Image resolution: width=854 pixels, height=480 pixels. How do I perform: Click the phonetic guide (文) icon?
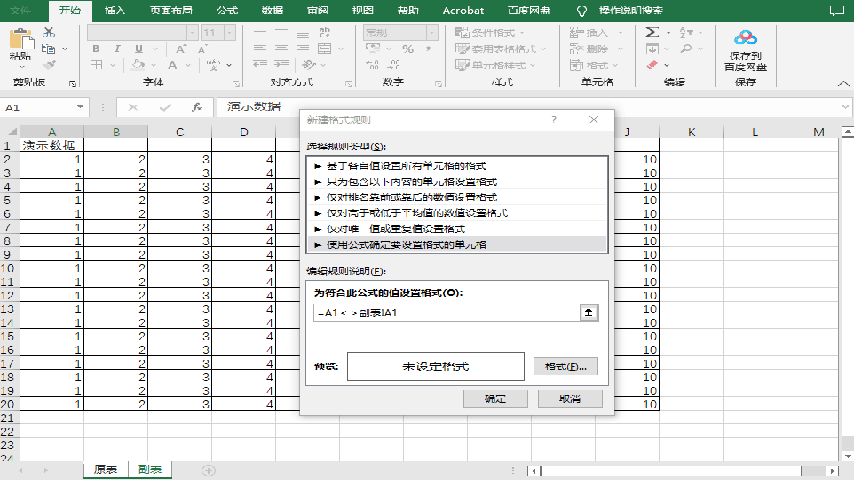click(213, 65)
